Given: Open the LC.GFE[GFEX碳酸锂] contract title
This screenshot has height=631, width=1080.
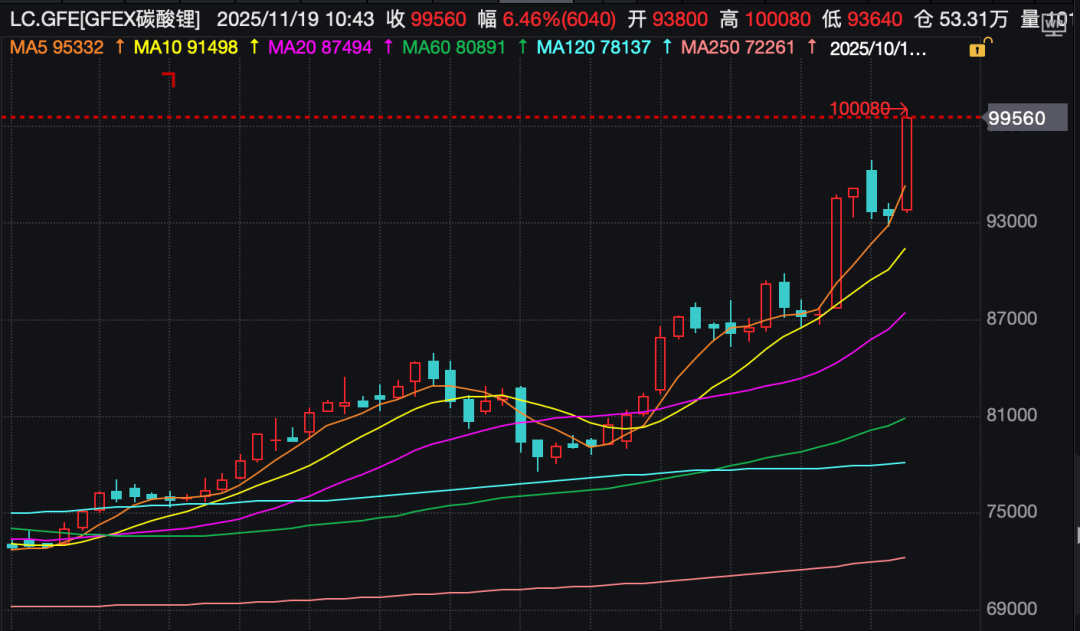Looking at the screenshot, I should (x=105, y=19).
